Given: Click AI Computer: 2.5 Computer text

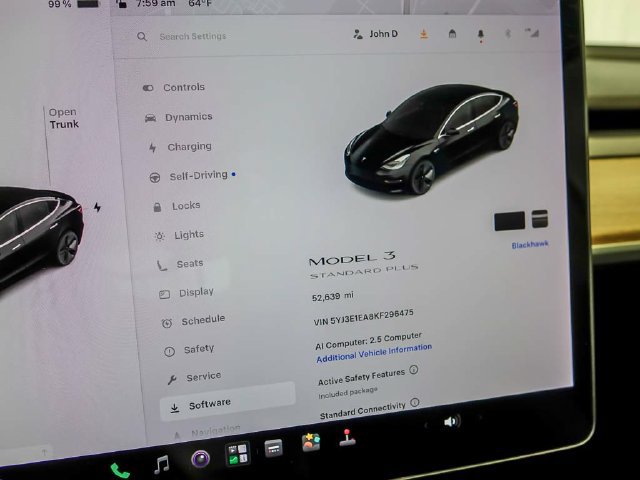Looking at the screenshot, I should pyautogui.click(x=368, y=340).
